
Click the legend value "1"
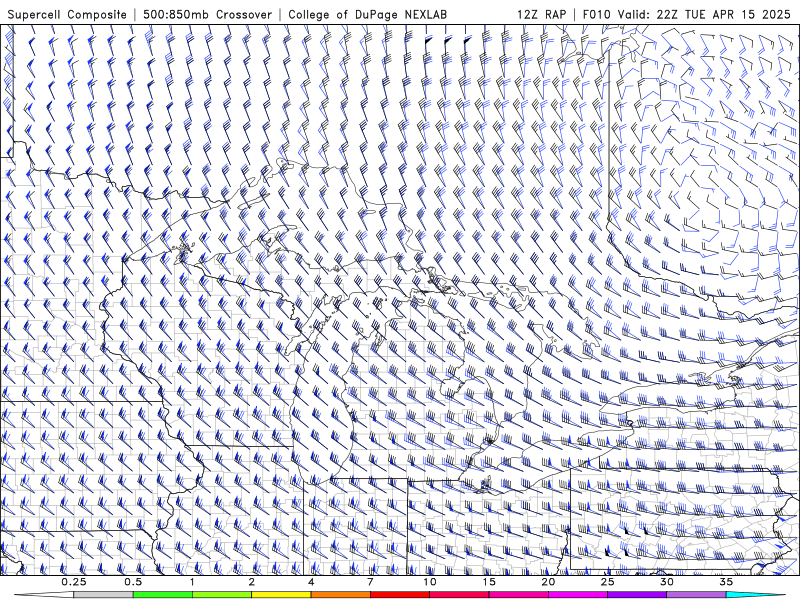pos(192,582)
